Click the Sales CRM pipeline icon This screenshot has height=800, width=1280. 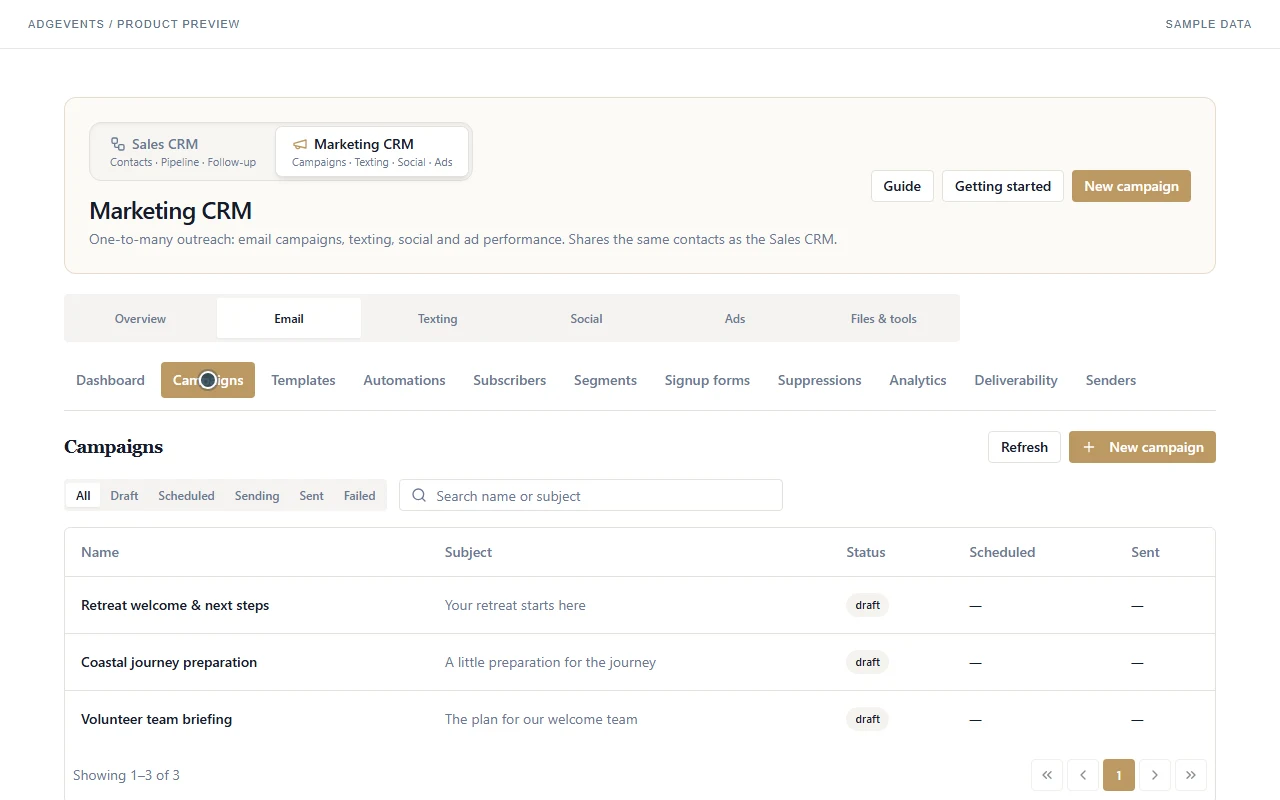point(118,144)
